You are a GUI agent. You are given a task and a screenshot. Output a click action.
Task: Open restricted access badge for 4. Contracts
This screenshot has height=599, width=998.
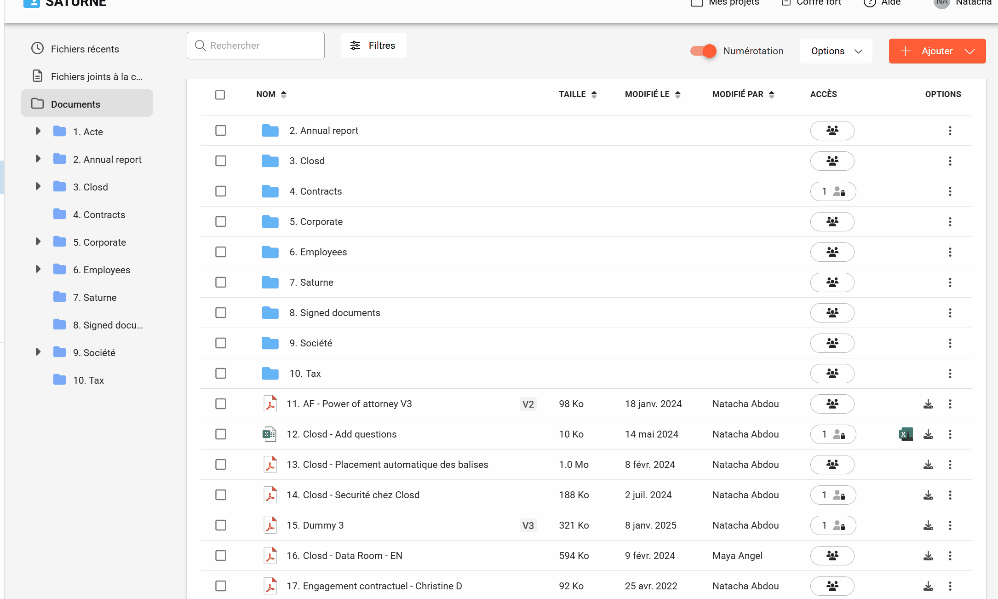click(x=832, y=192)
